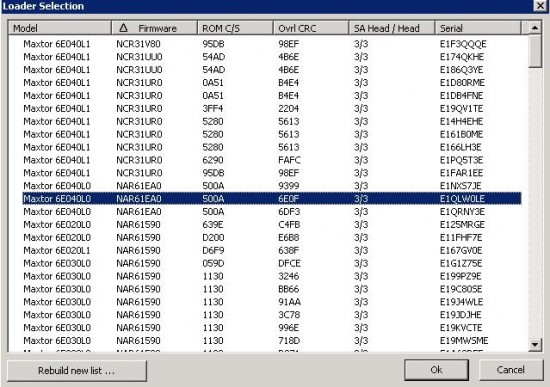Sort by ROM C/S column header
Image resolution: width=550 pixels, height=387 pixels.
tap(235, 28)
